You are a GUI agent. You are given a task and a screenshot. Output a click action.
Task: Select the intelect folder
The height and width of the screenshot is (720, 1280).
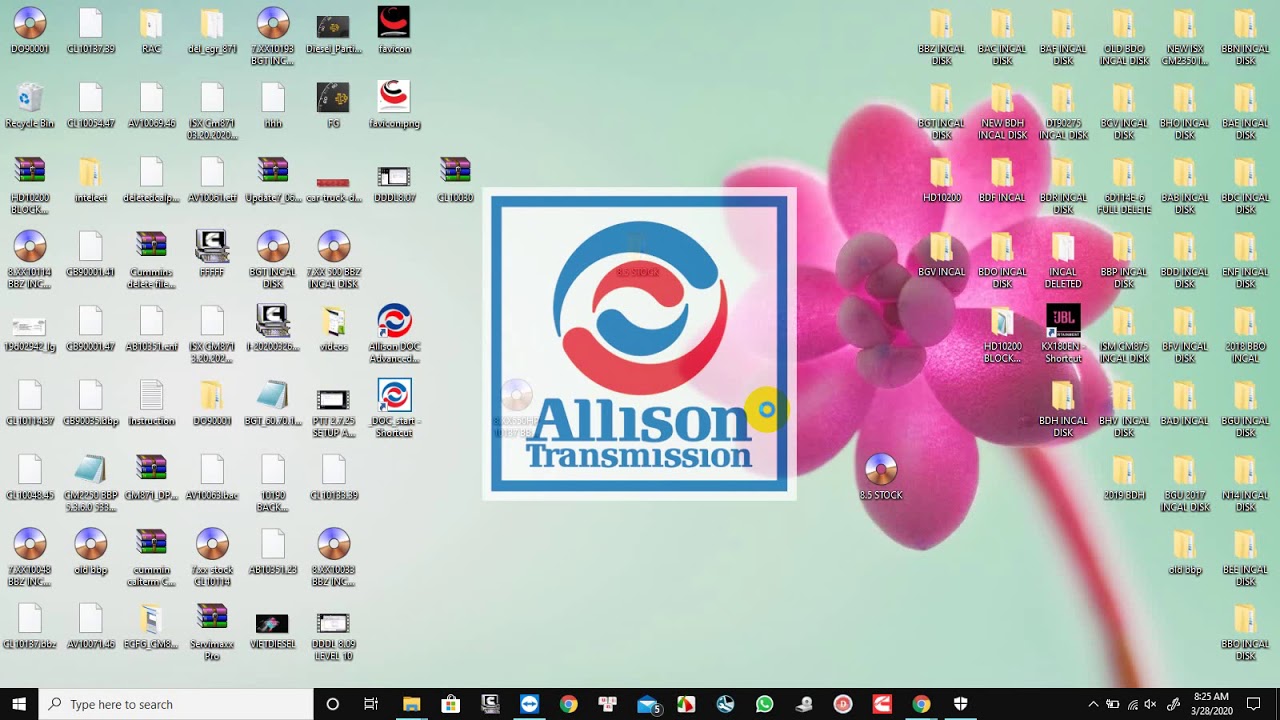point(90,180)
